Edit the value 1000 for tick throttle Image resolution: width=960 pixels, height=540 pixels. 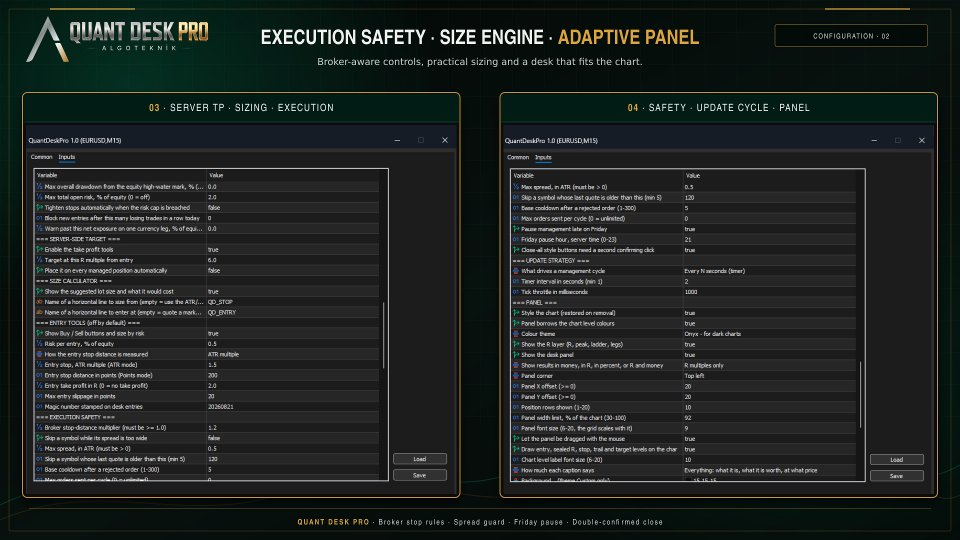click(x=769, y=292)
